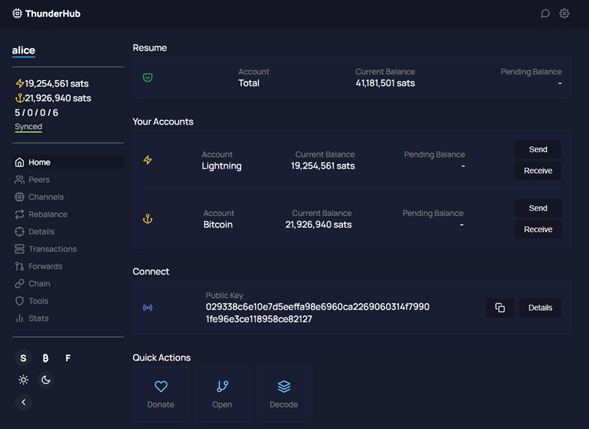Viewport: 589px width, 429px height.
Task: Click the Chain link icon
Action: pos(20,284)
